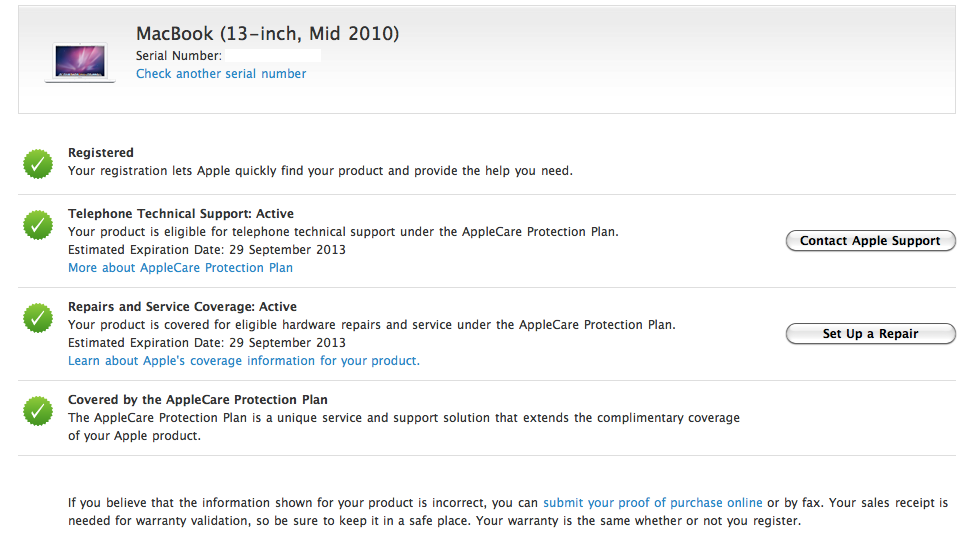Open More about AppleCare Protection Plan link
Image resolution: width=970 pixels, height=549 pixels.
pyautogui.click(x=180, y=268)
